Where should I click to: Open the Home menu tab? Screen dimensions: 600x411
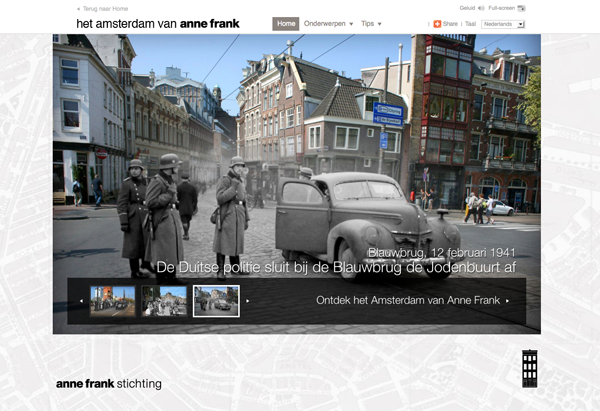[286, 24]
